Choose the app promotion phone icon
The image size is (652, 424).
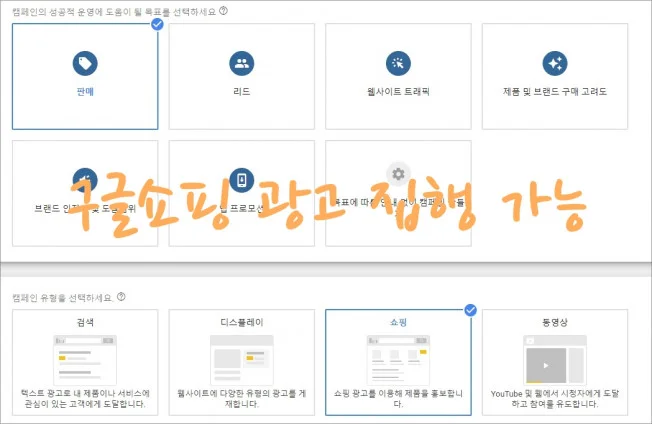242,180
